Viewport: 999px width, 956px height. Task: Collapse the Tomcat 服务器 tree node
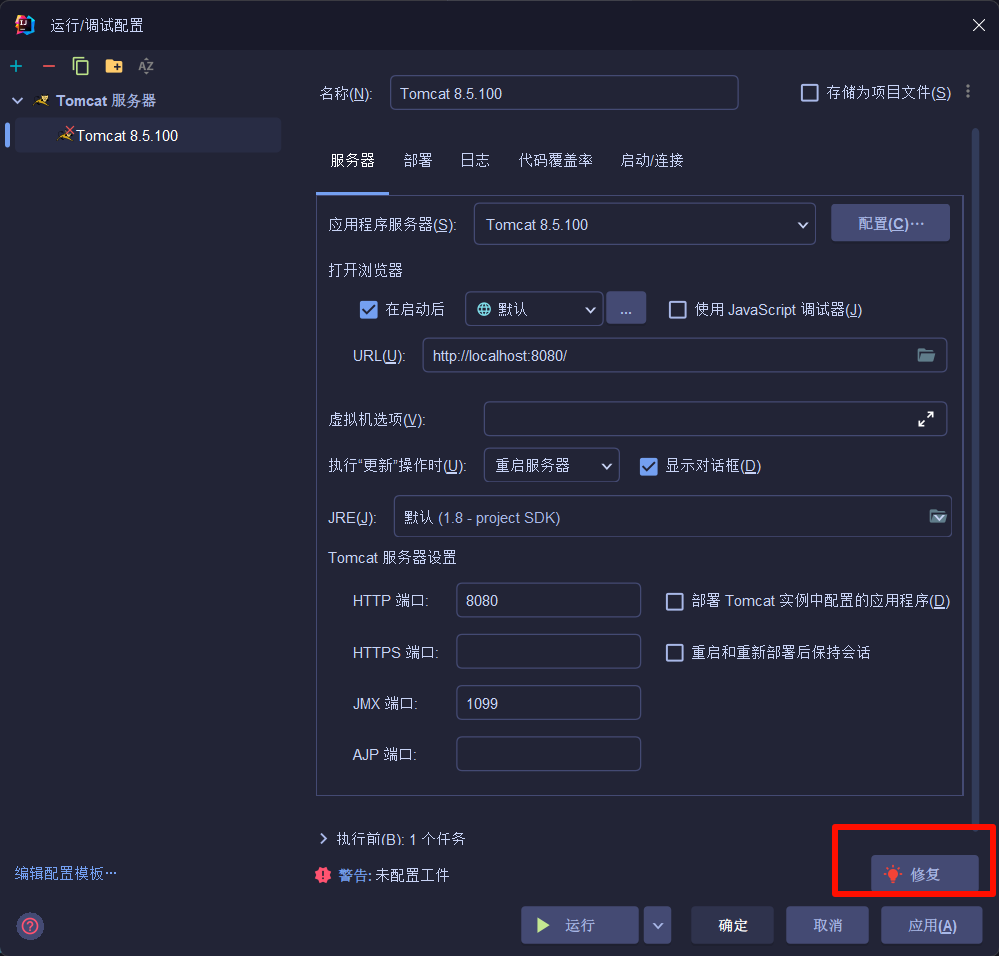(18, 101)
